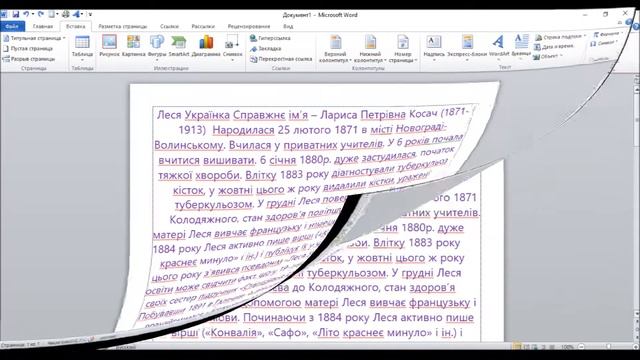Open the Файл tab
The width and height of the screenshot is (640, 360).
coord(12,26)
